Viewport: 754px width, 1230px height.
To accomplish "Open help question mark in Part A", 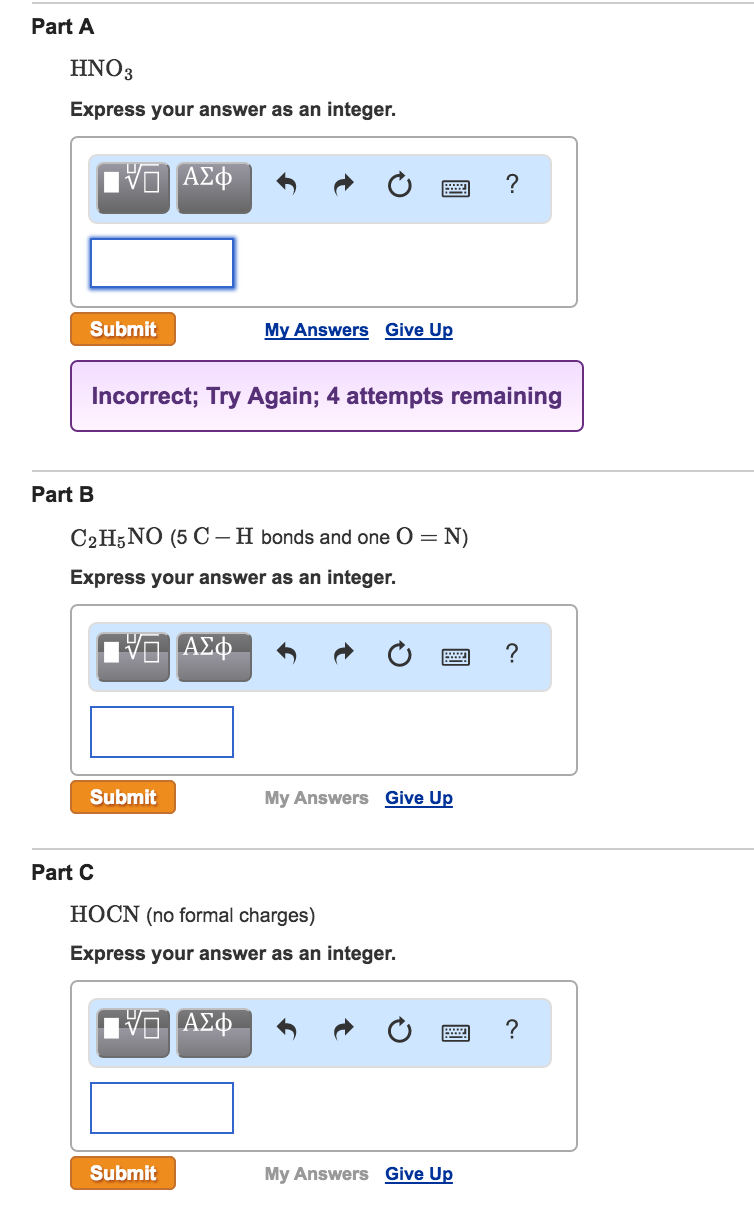I will pos(512,184).
